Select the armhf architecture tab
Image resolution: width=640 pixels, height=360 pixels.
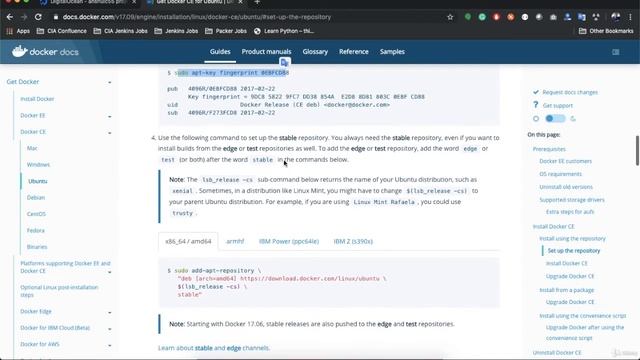(x=235, y=241)
